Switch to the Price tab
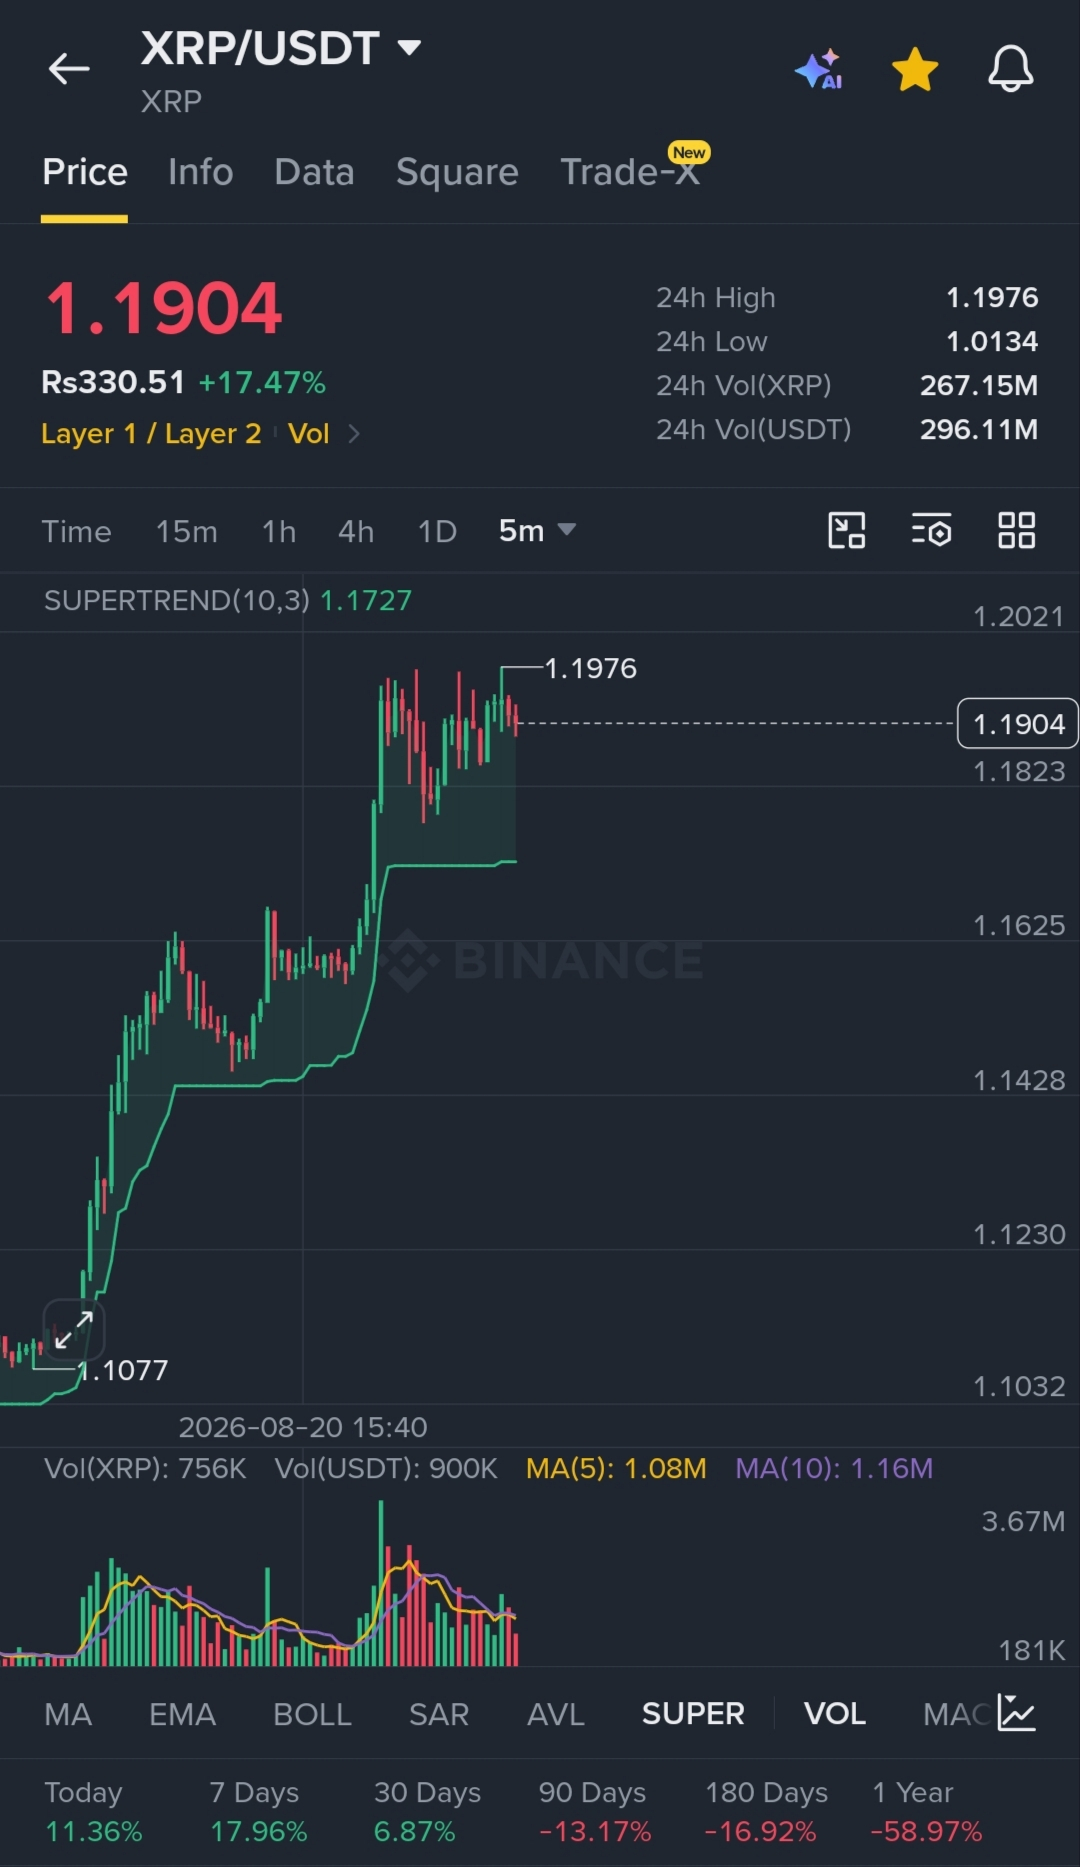 (x=85, y=172)
